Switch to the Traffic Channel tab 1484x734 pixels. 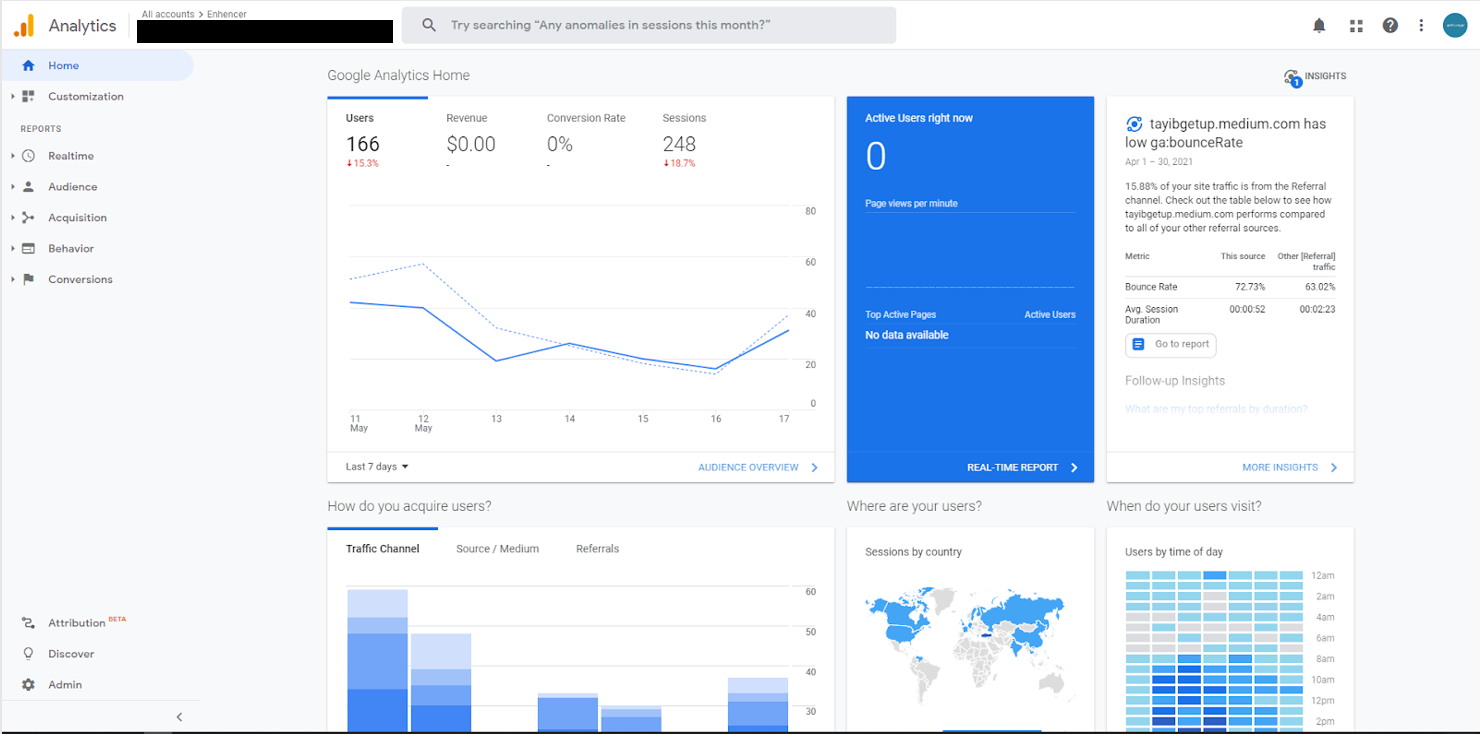[x=383, y=549]
